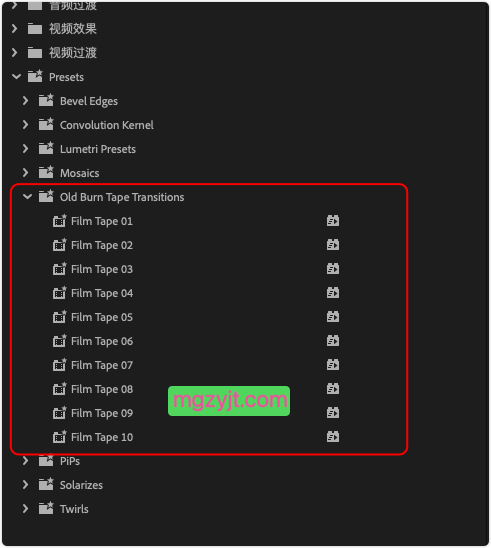Select the Solarizes folder label
This screenshot has height=548, width=491.
click(x=81, y=485)
